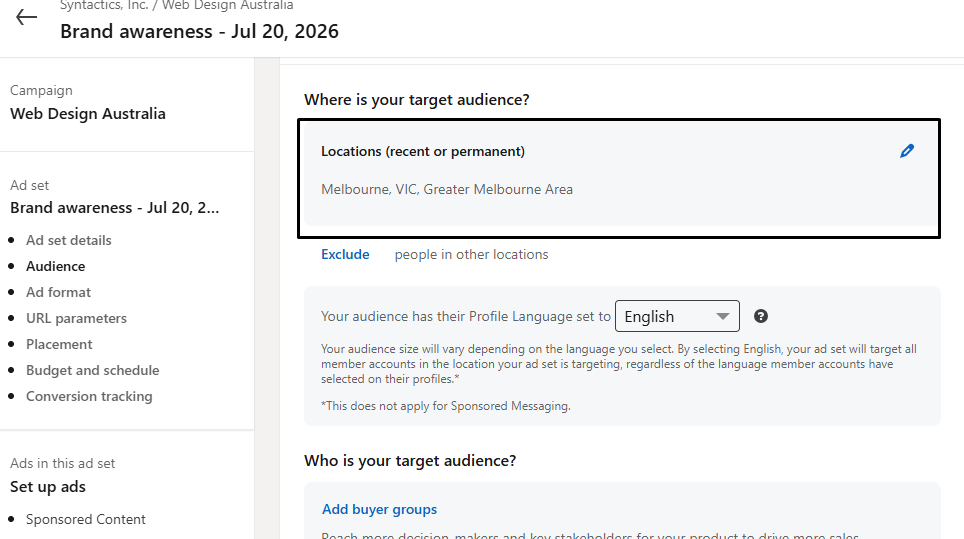Go back using the left arrow icon
Image resolution: width=964 pixels, height=539 pixels.
[26, 17]
